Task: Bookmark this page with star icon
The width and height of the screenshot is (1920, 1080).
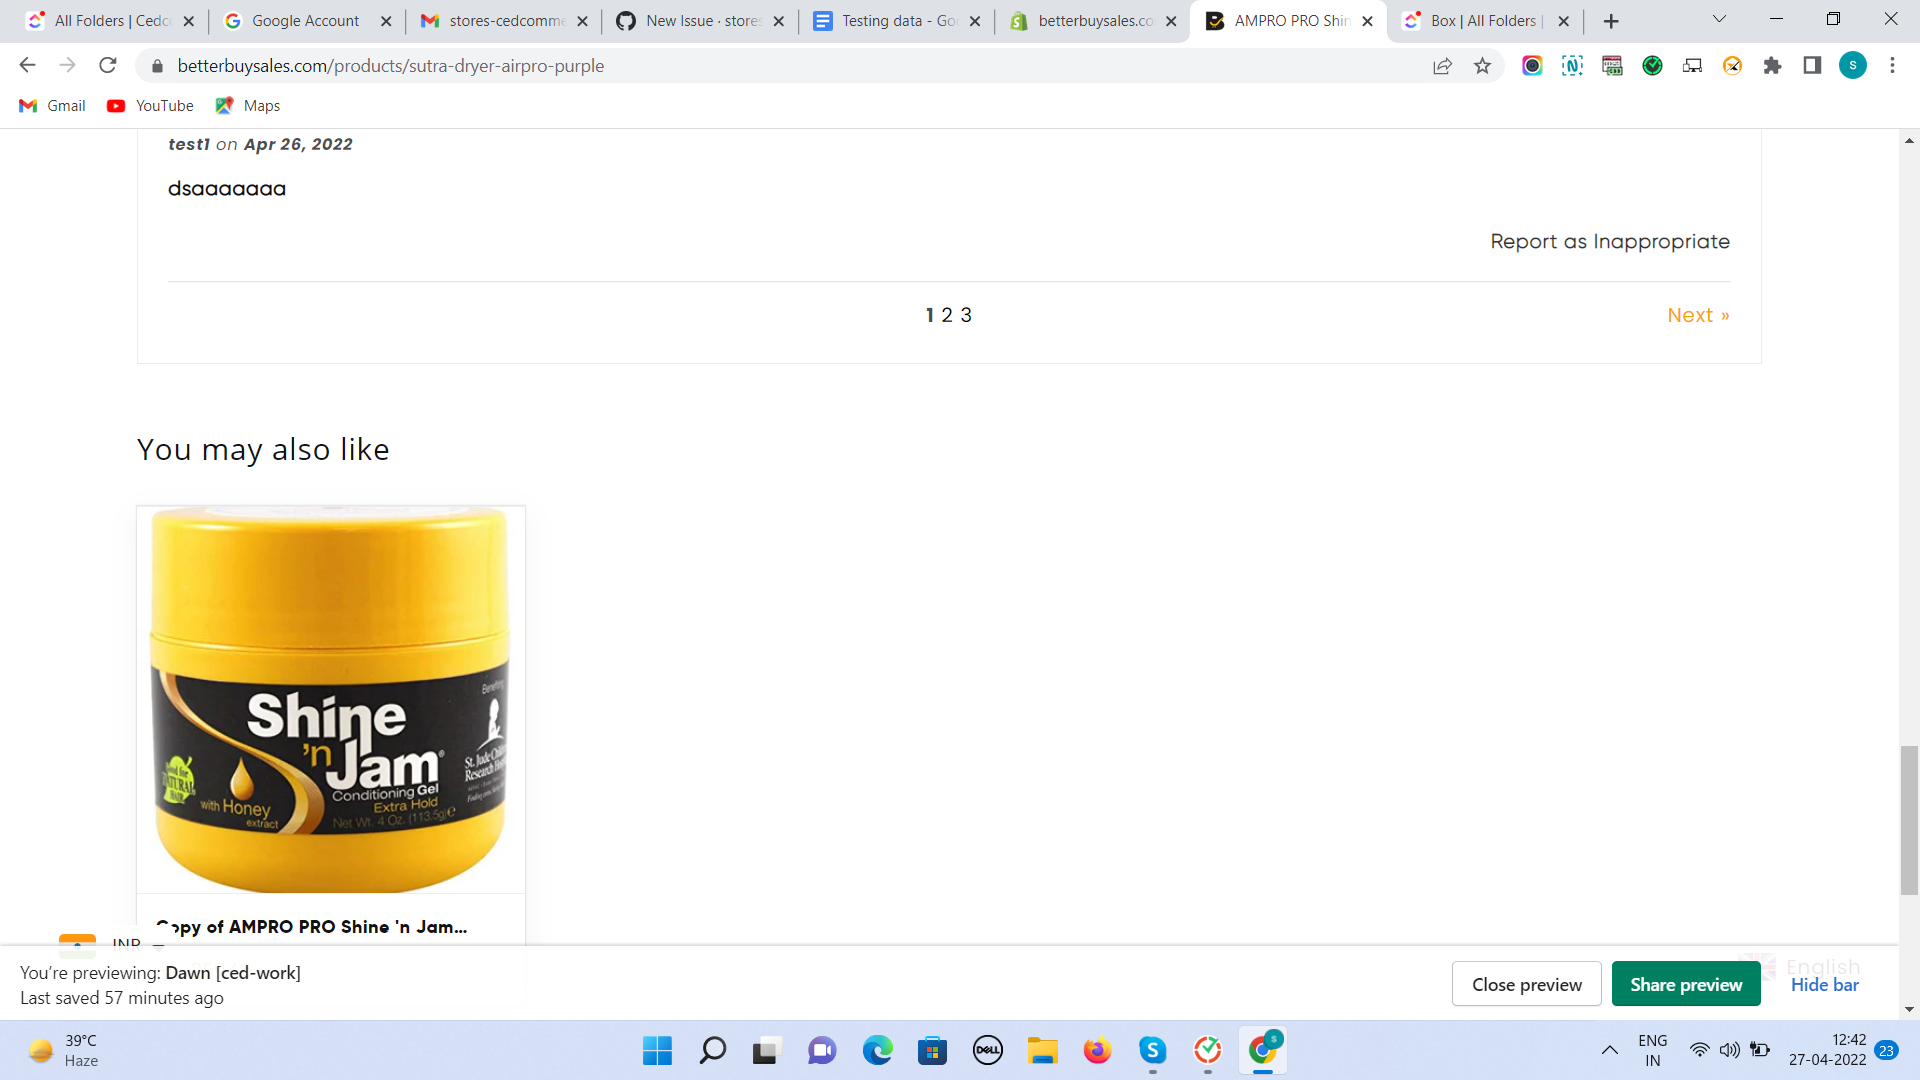Action: (x=1482, y=66)
